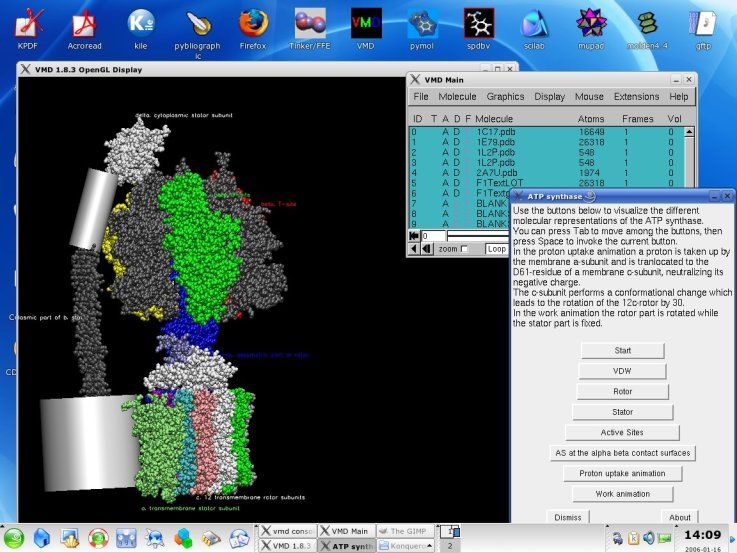
Task: Toggle Active flag for F1TextLOT
Action: pyautogui.click(x=445, y=183)
